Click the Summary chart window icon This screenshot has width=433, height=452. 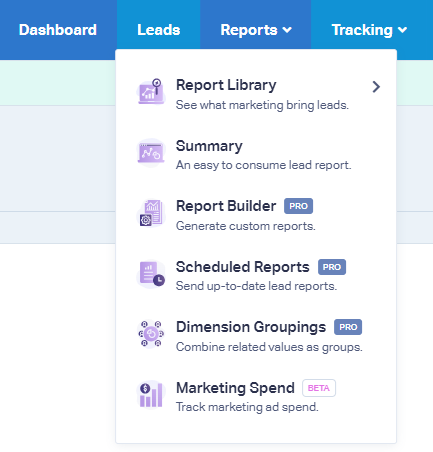(151, 153)
